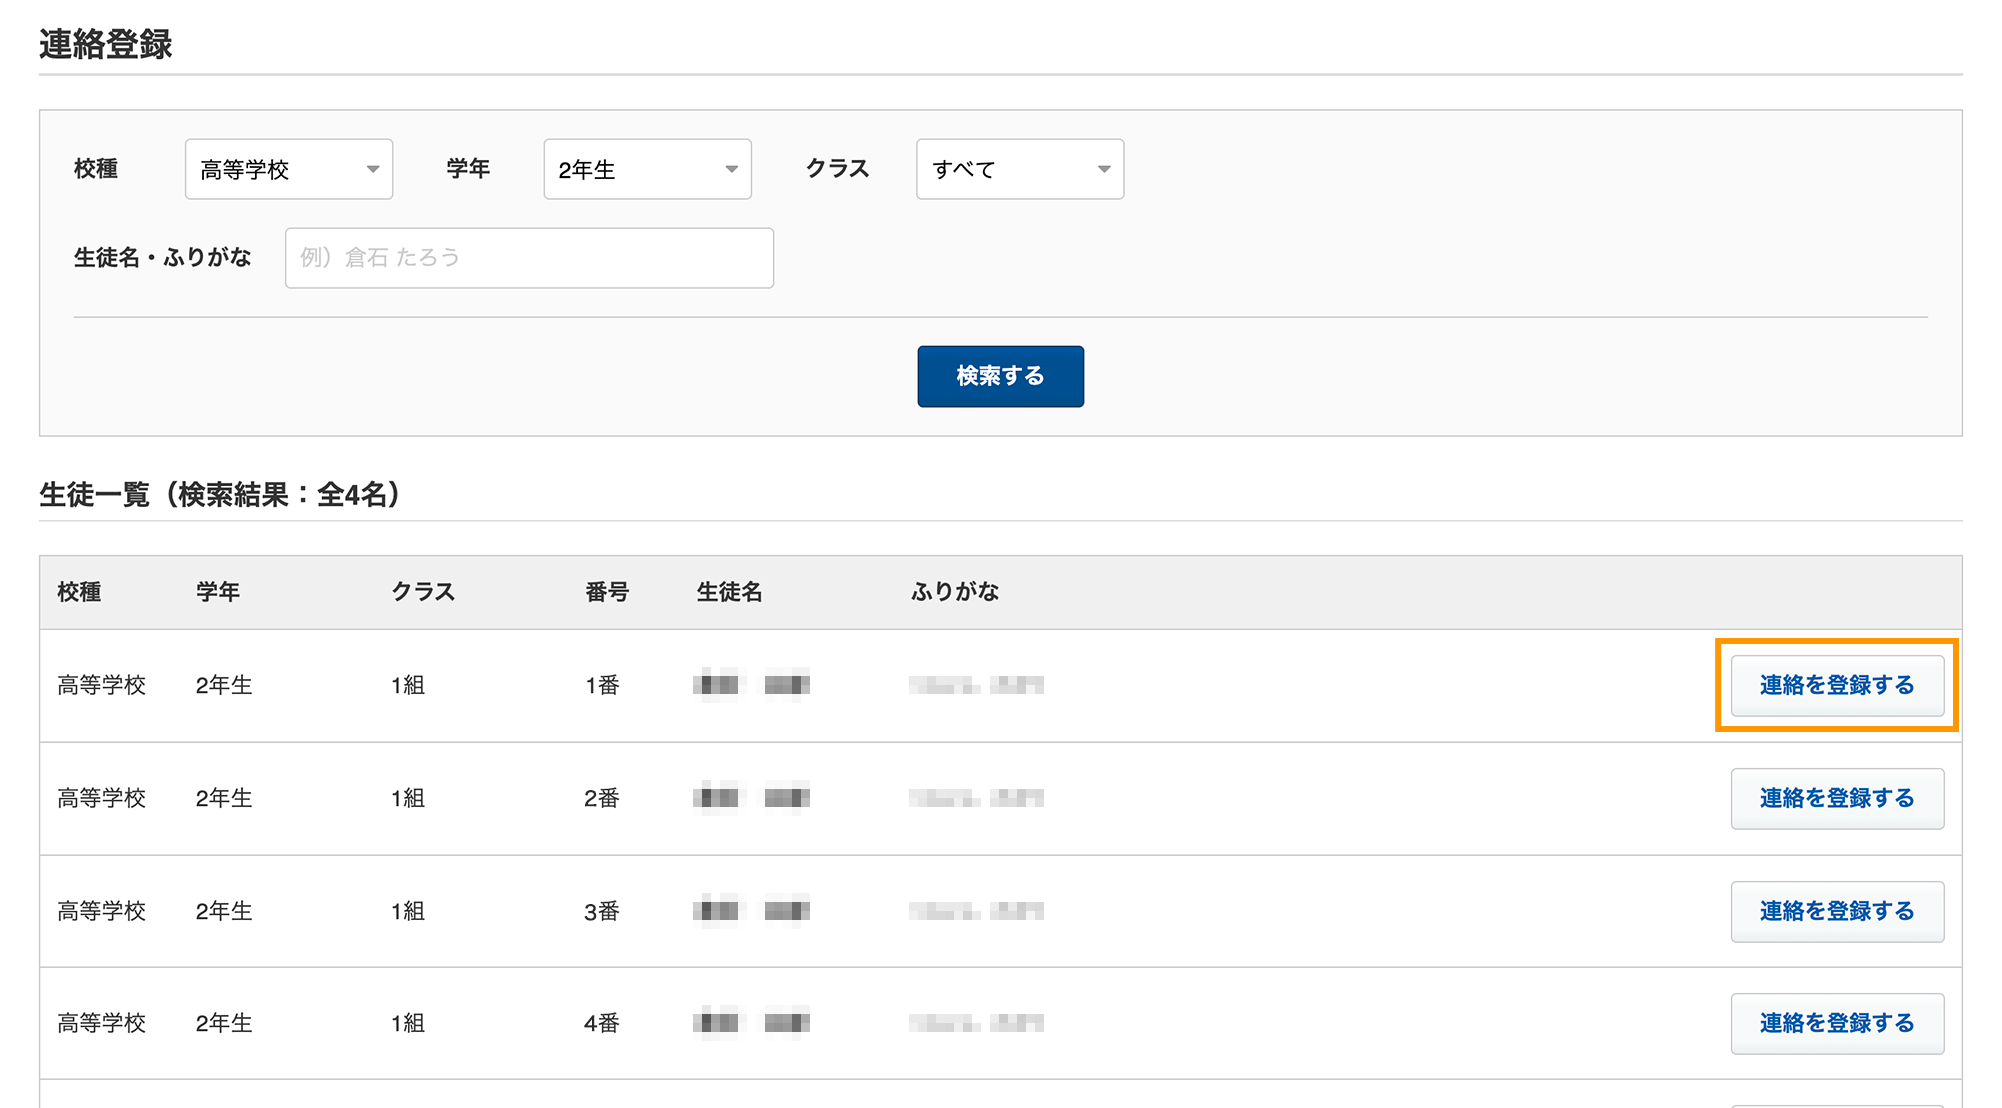Click the ふりがな column header

pos(955,592)
